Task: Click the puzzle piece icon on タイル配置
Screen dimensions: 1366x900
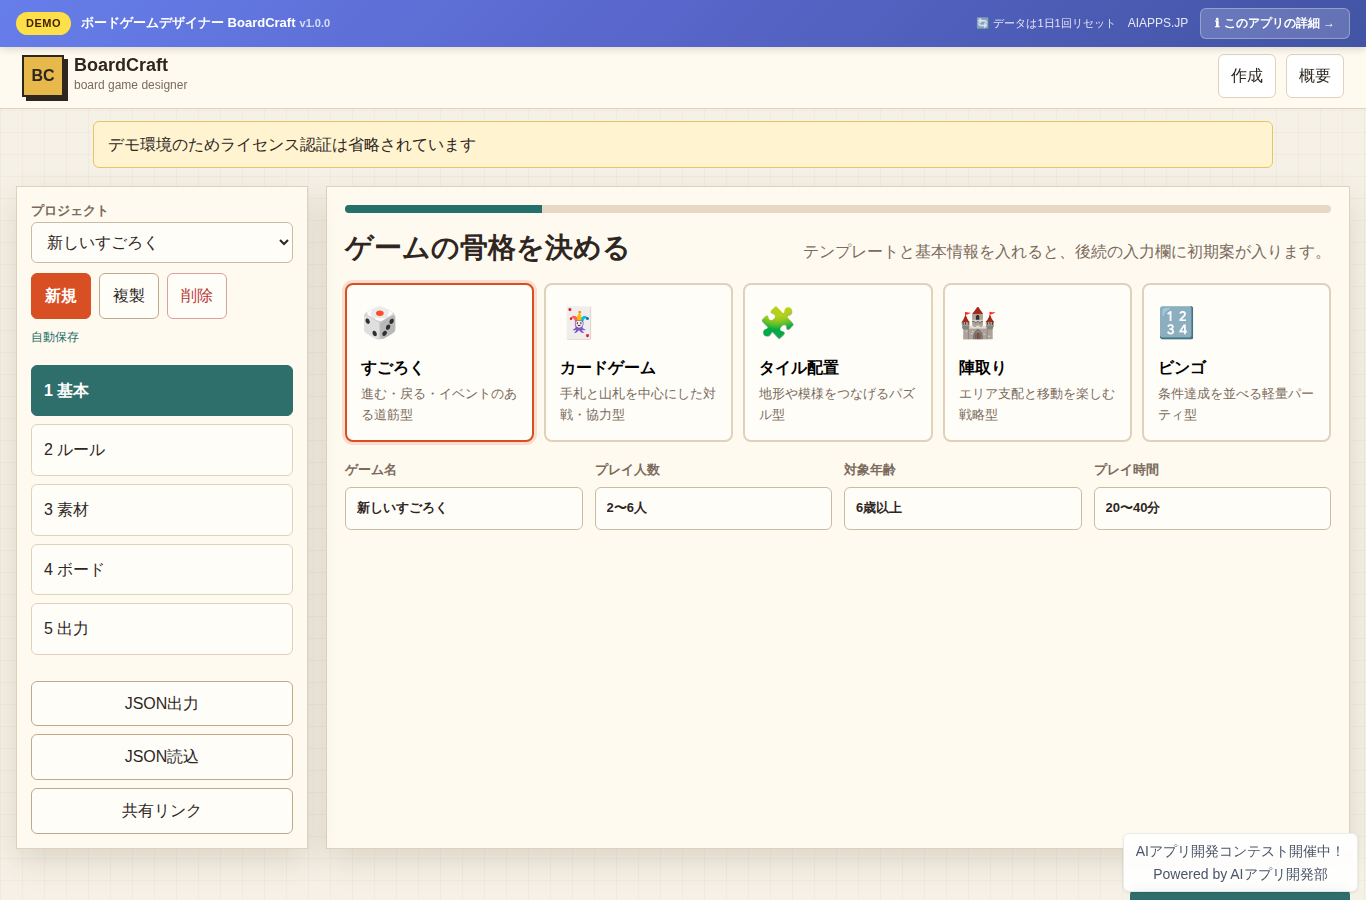Action: pyautogui.click(x=777, y=323)
